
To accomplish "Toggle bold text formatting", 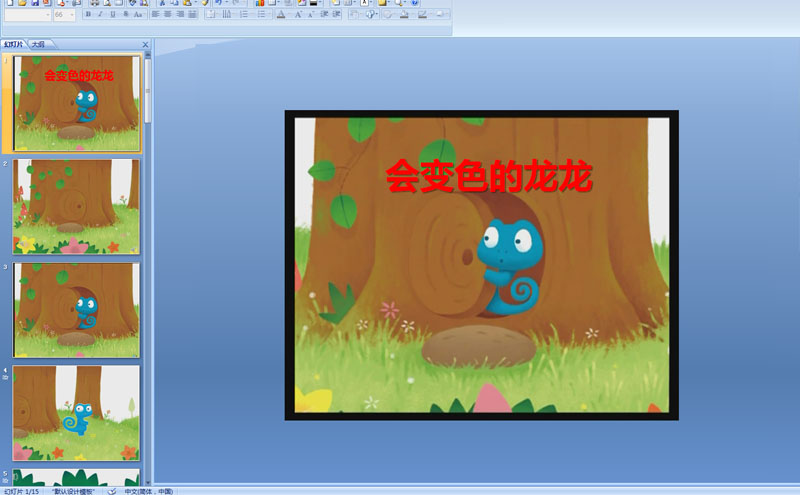I will pyautogui.click(x=88, y=15).
